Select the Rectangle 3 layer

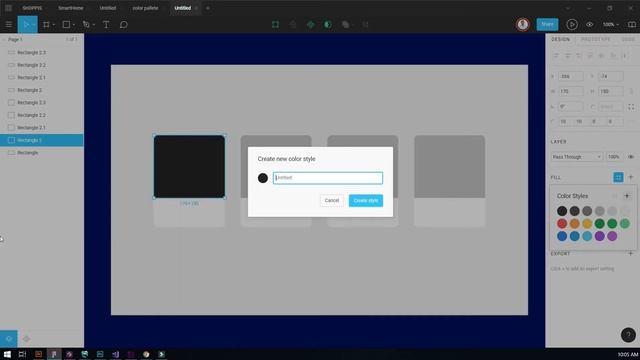pos(42,90)
